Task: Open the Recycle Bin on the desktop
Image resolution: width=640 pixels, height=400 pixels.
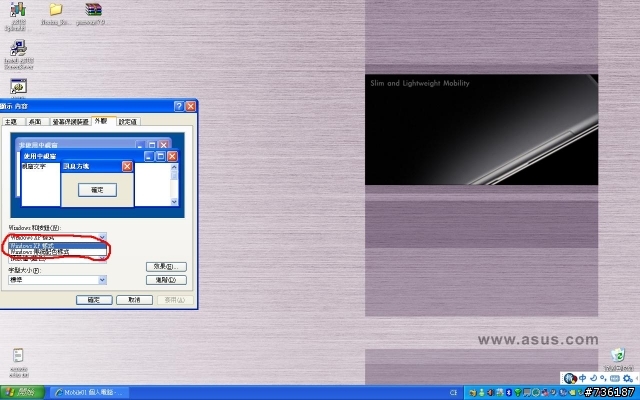Action: tap(618, 358)
